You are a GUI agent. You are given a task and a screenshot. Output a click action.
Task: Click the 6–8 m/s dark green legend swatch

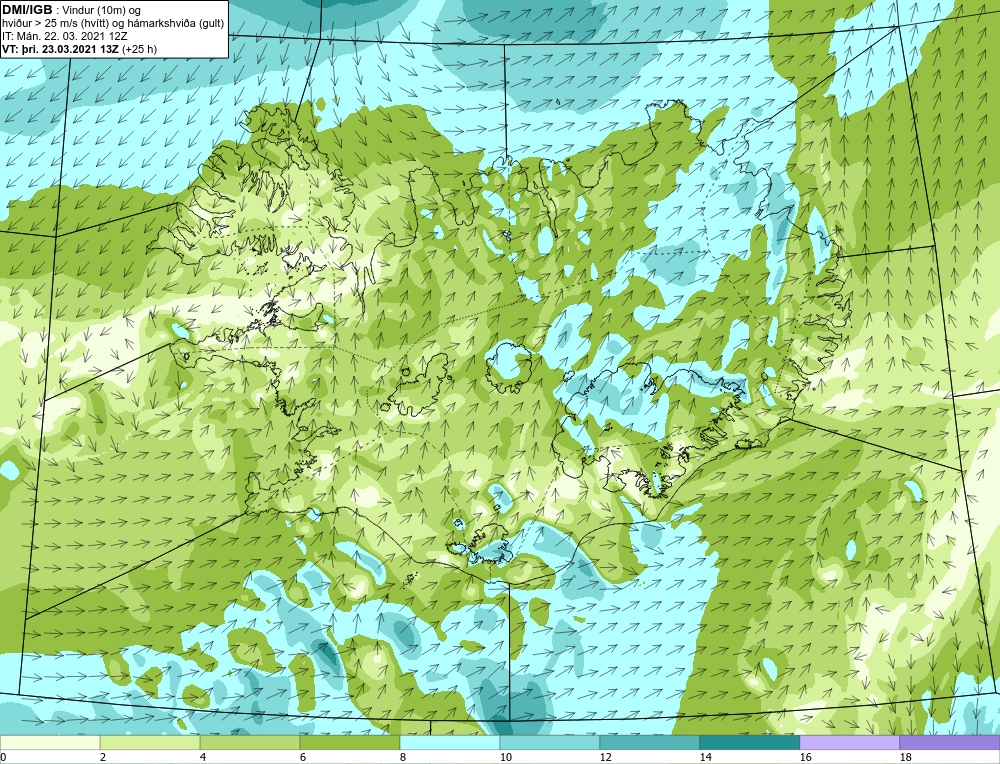coord(349,742)
